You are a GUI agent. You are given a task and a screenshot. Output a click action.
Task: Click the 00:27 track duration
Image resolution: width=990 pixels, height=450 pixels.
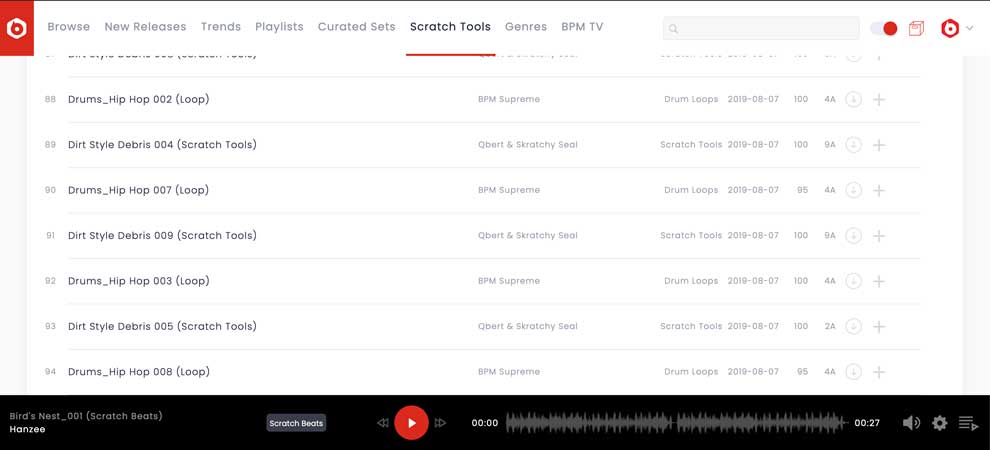(867, 423)
